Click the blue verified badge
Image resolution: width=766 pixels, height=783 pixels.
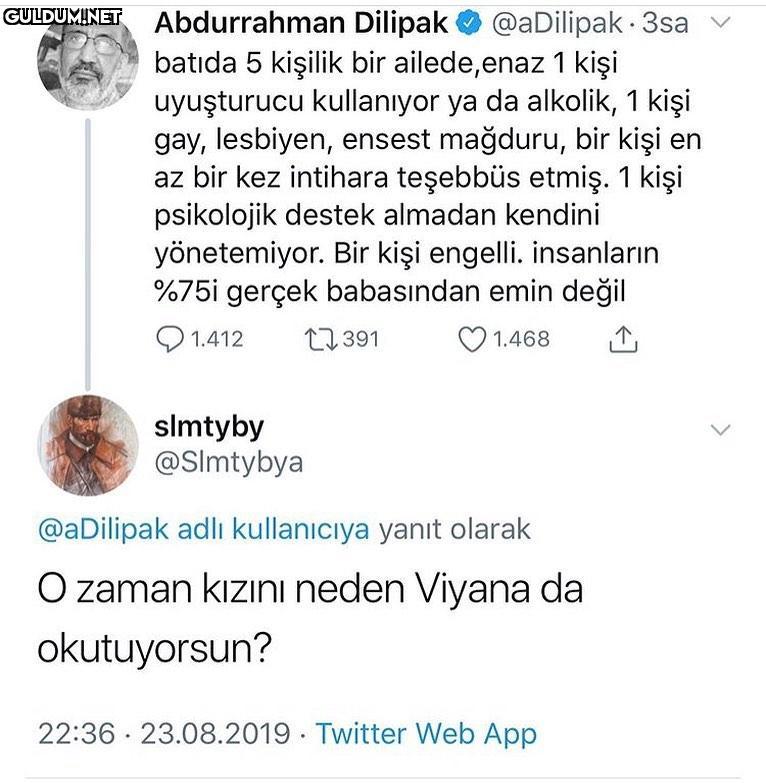[x=471, y=22]
